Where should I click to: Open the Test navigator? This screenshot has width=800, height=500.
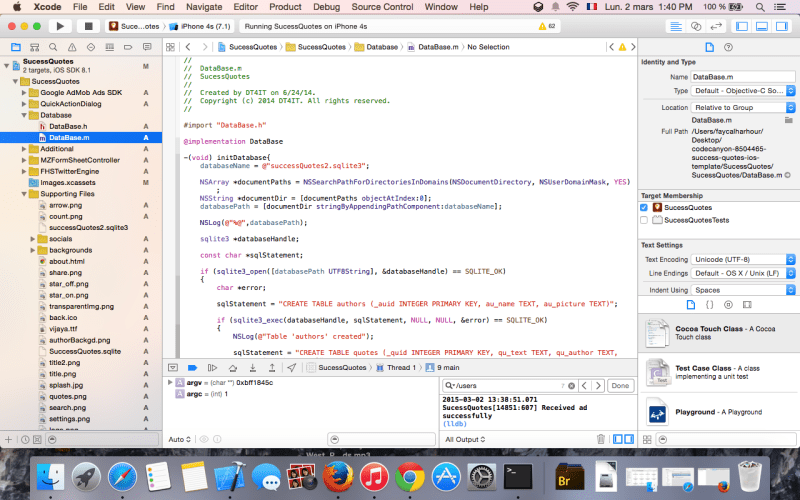coord(91,47)
